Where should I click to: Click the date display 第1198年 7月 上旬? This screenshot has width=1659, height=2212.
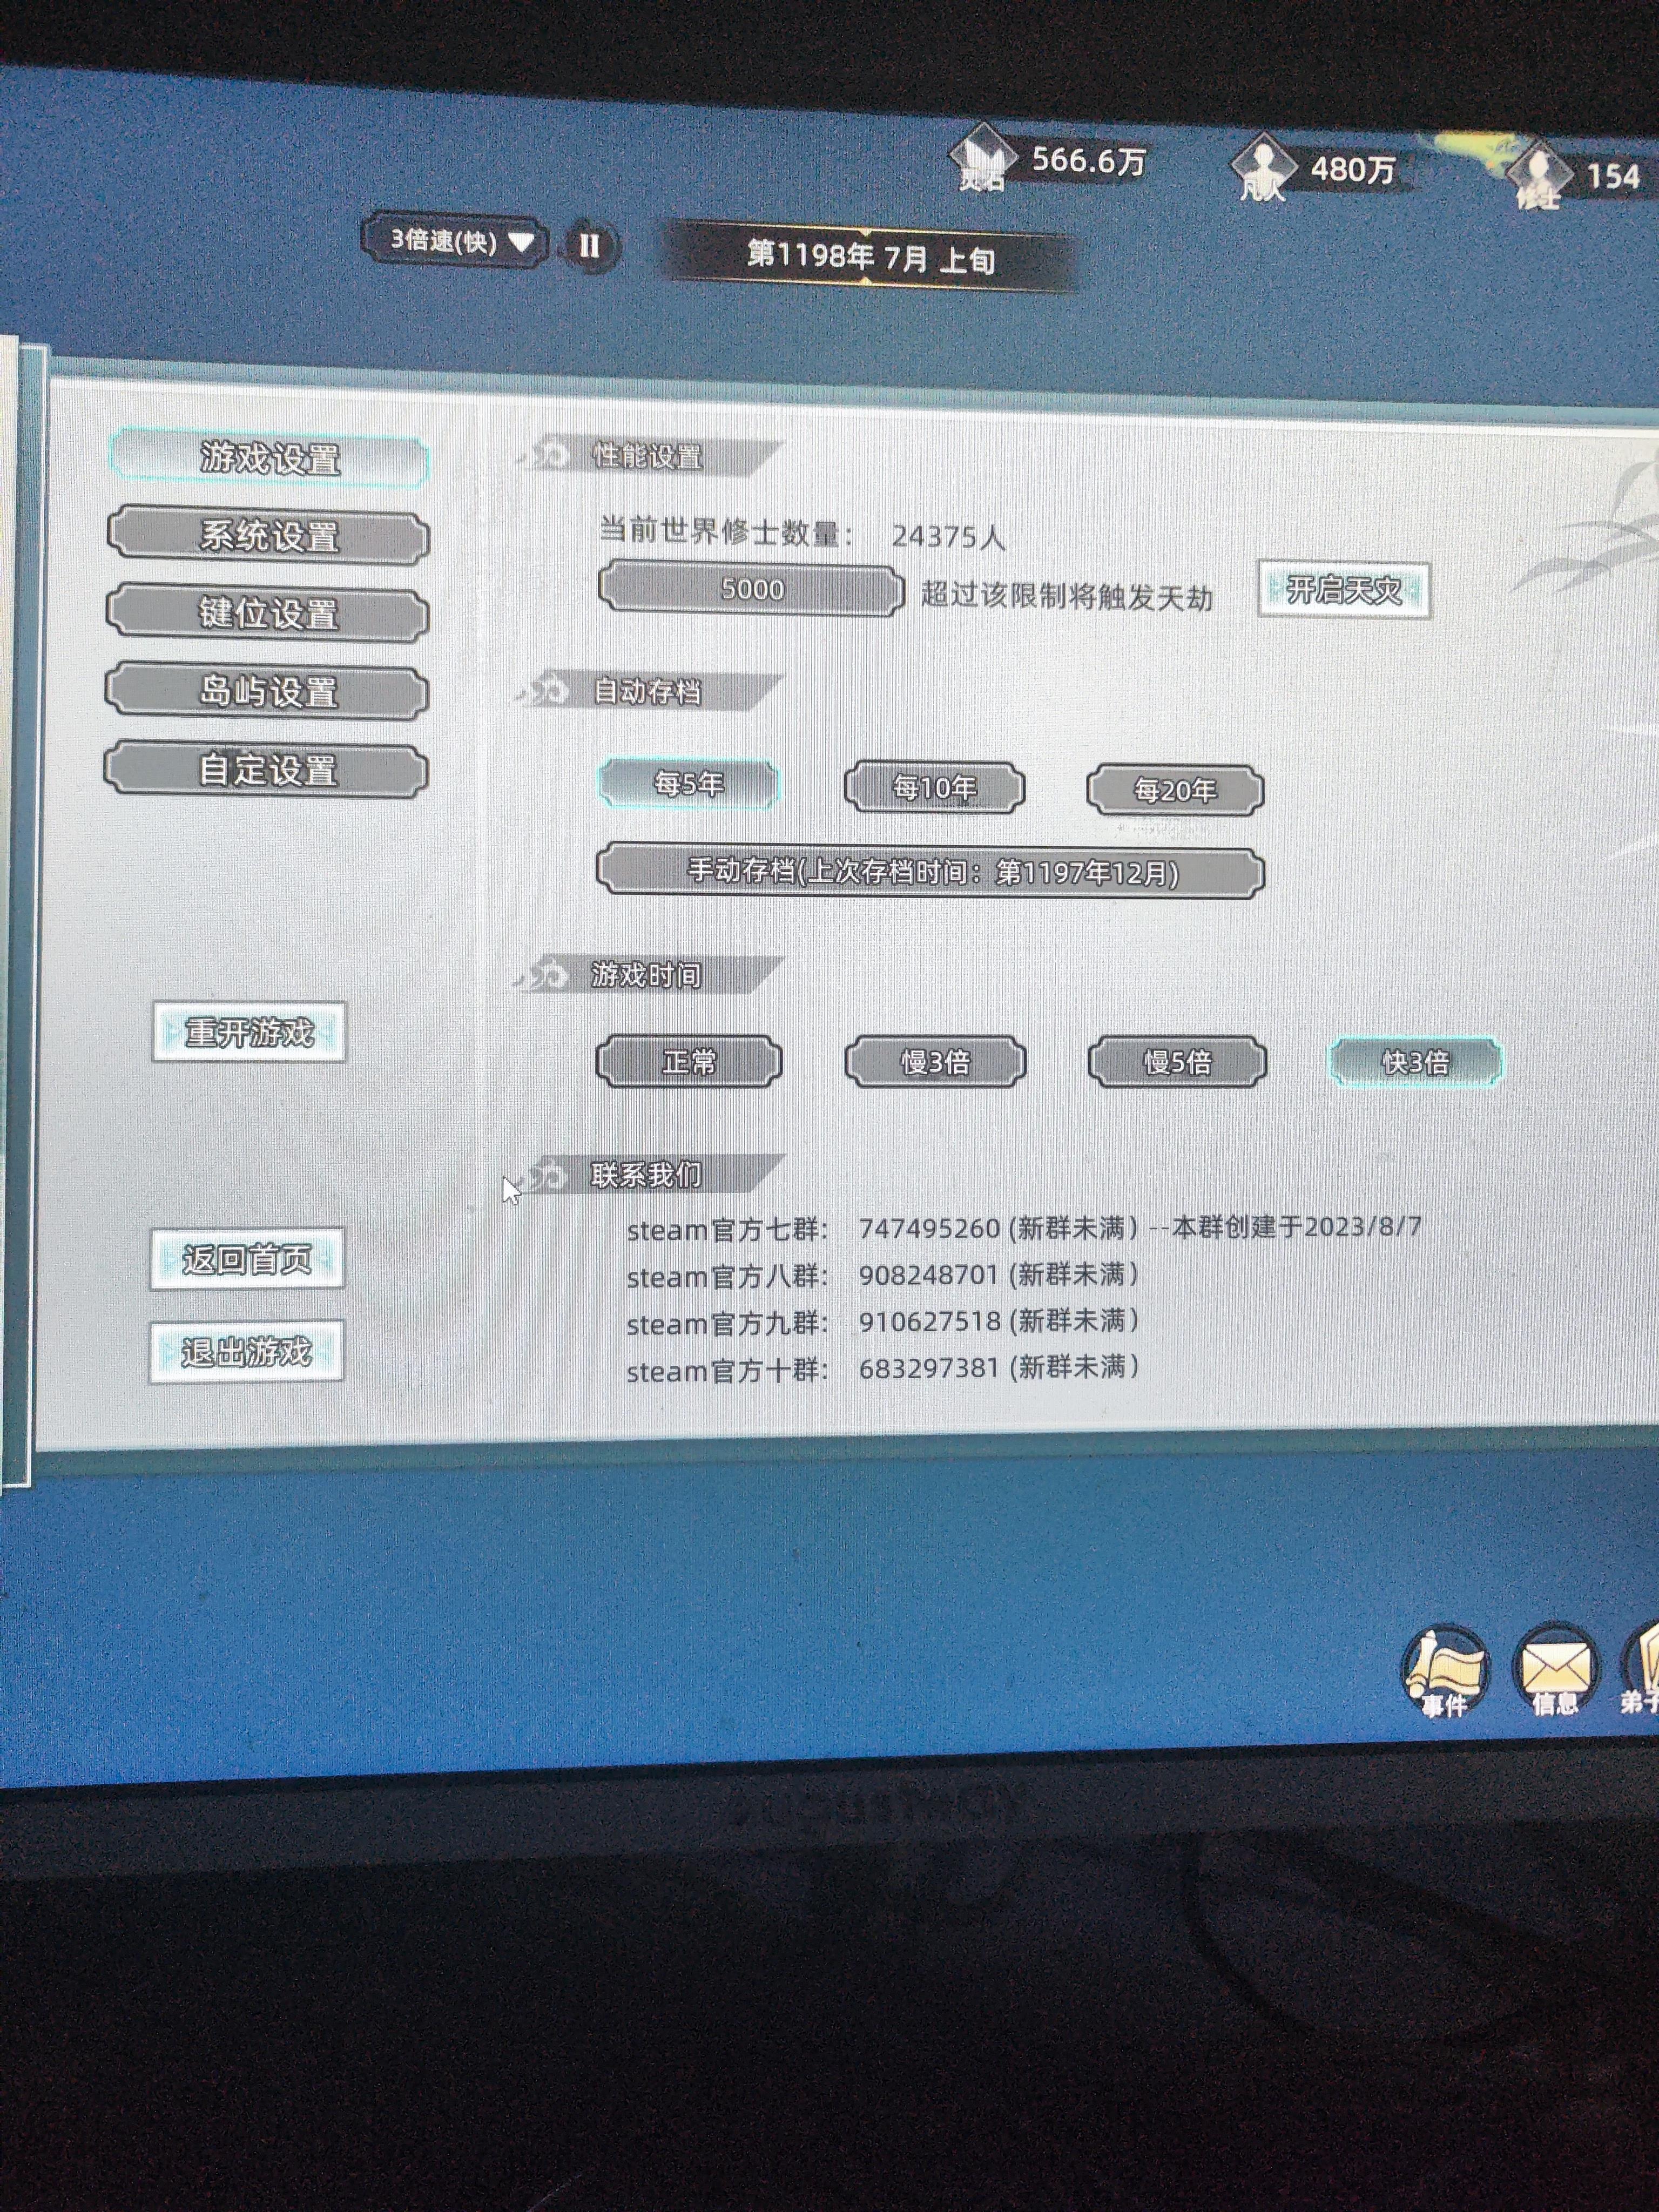click(870, 257)
